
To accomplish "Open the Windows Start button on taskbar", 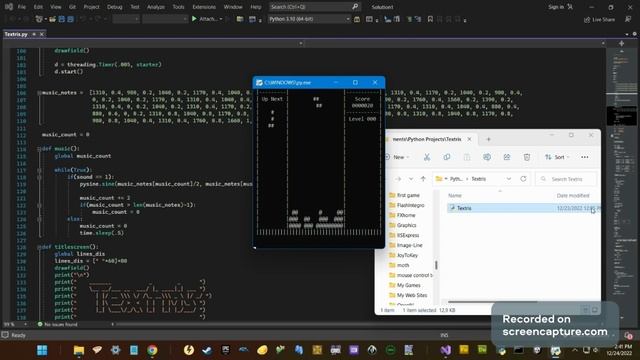I will point(42,350).
